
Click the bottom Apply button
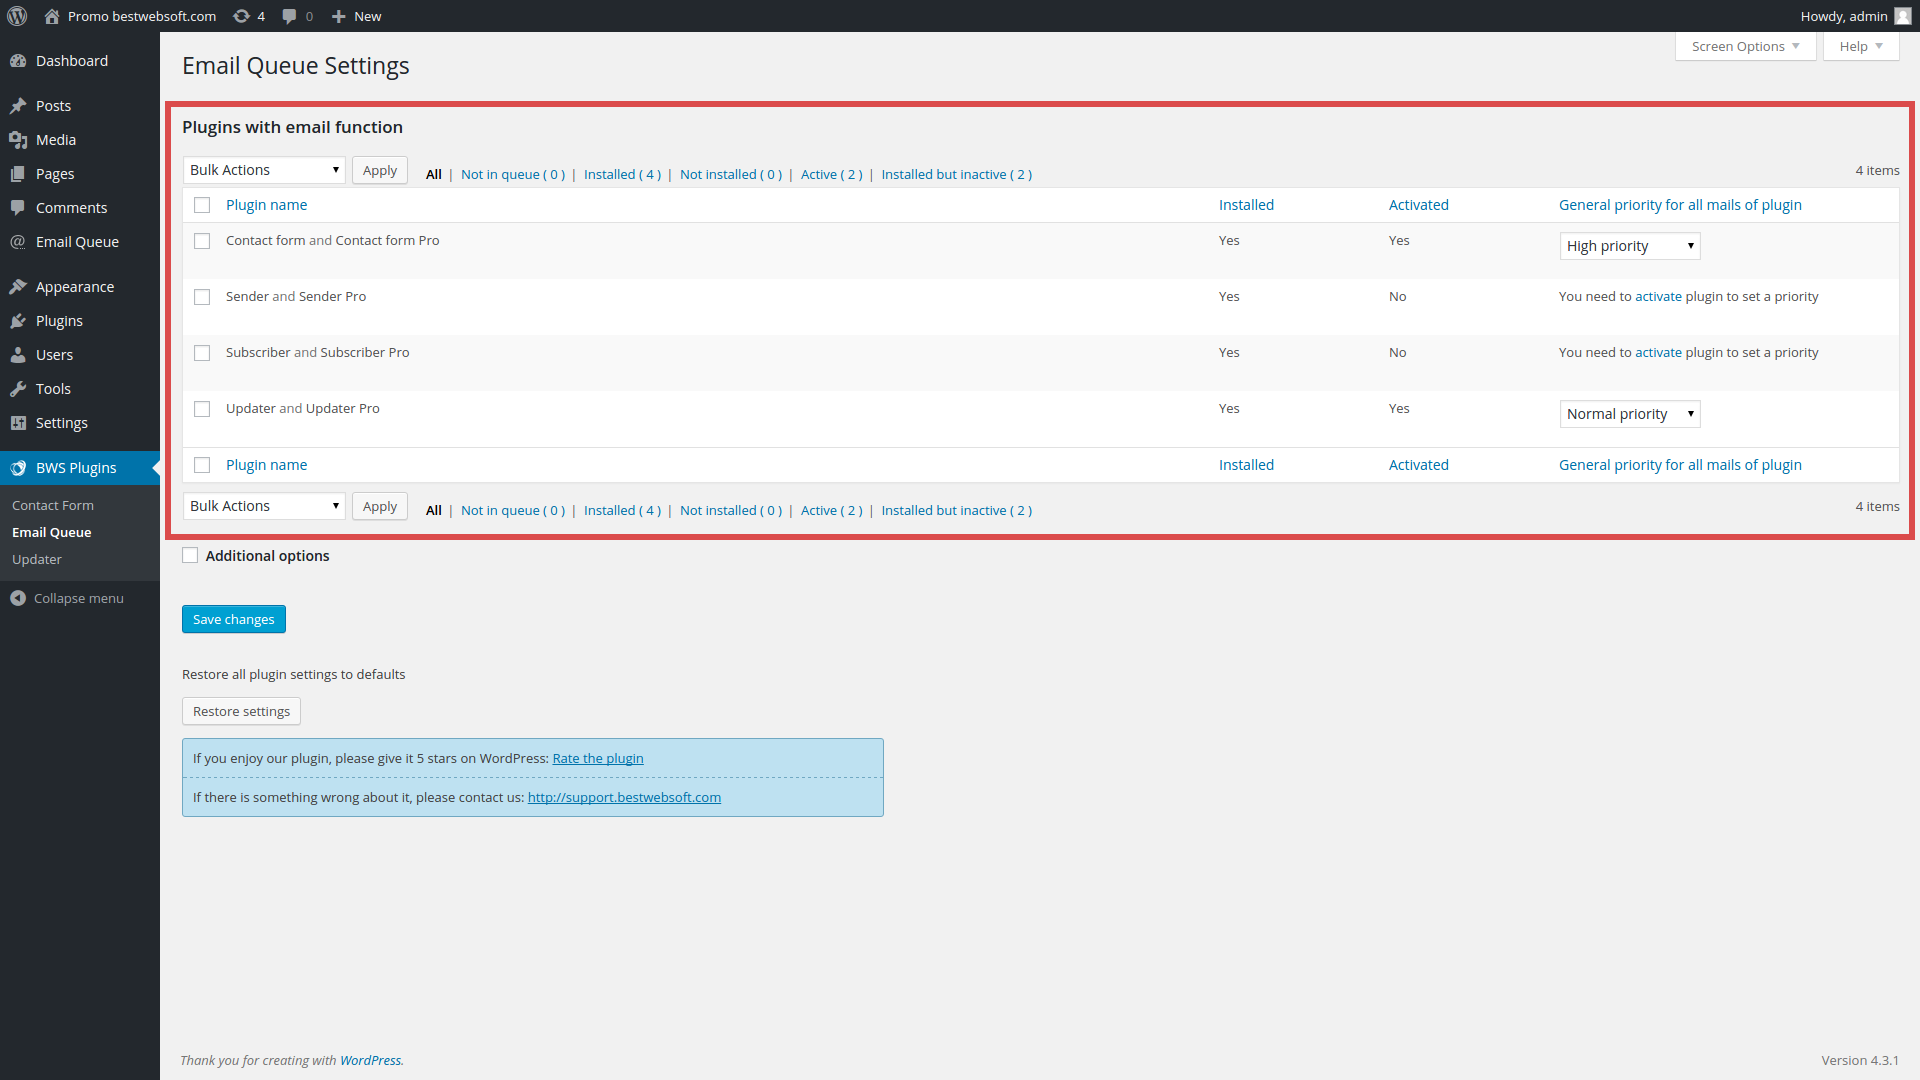pos(380,506)
